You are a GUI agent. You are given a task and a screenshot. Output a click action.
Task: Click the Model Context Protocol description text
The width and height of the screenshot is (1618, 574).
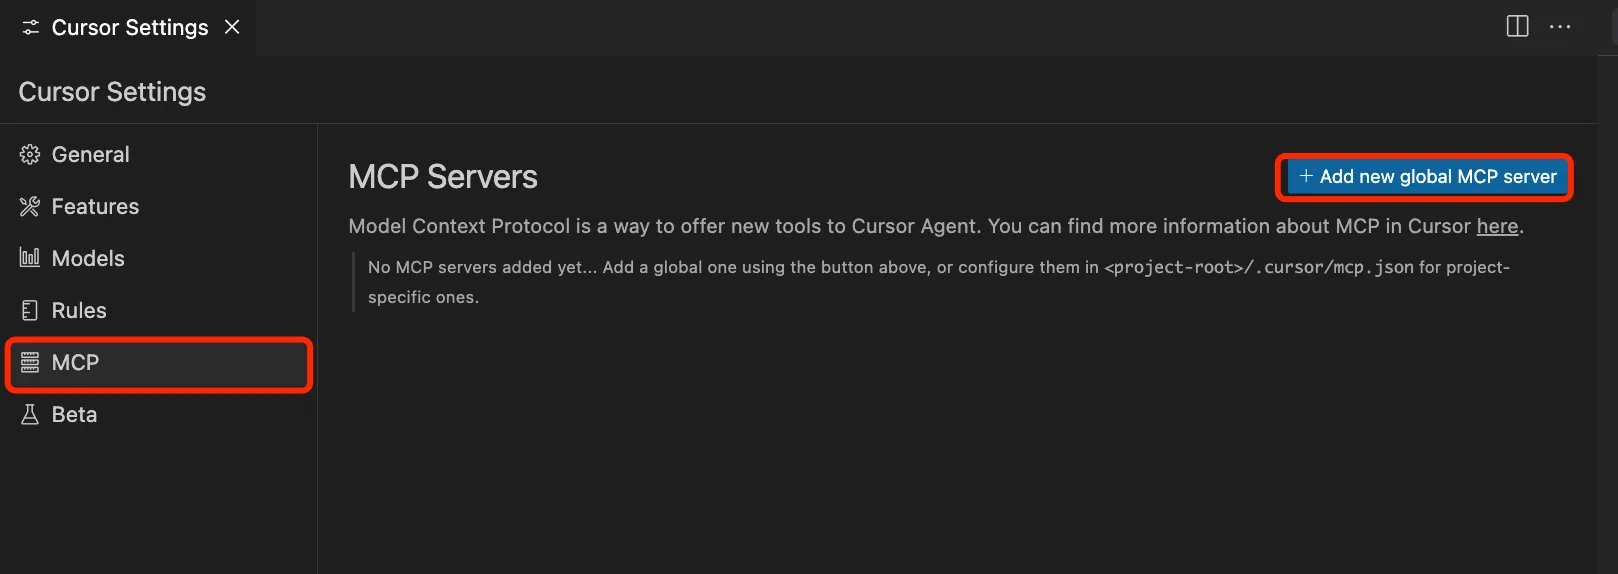(936, 226)
